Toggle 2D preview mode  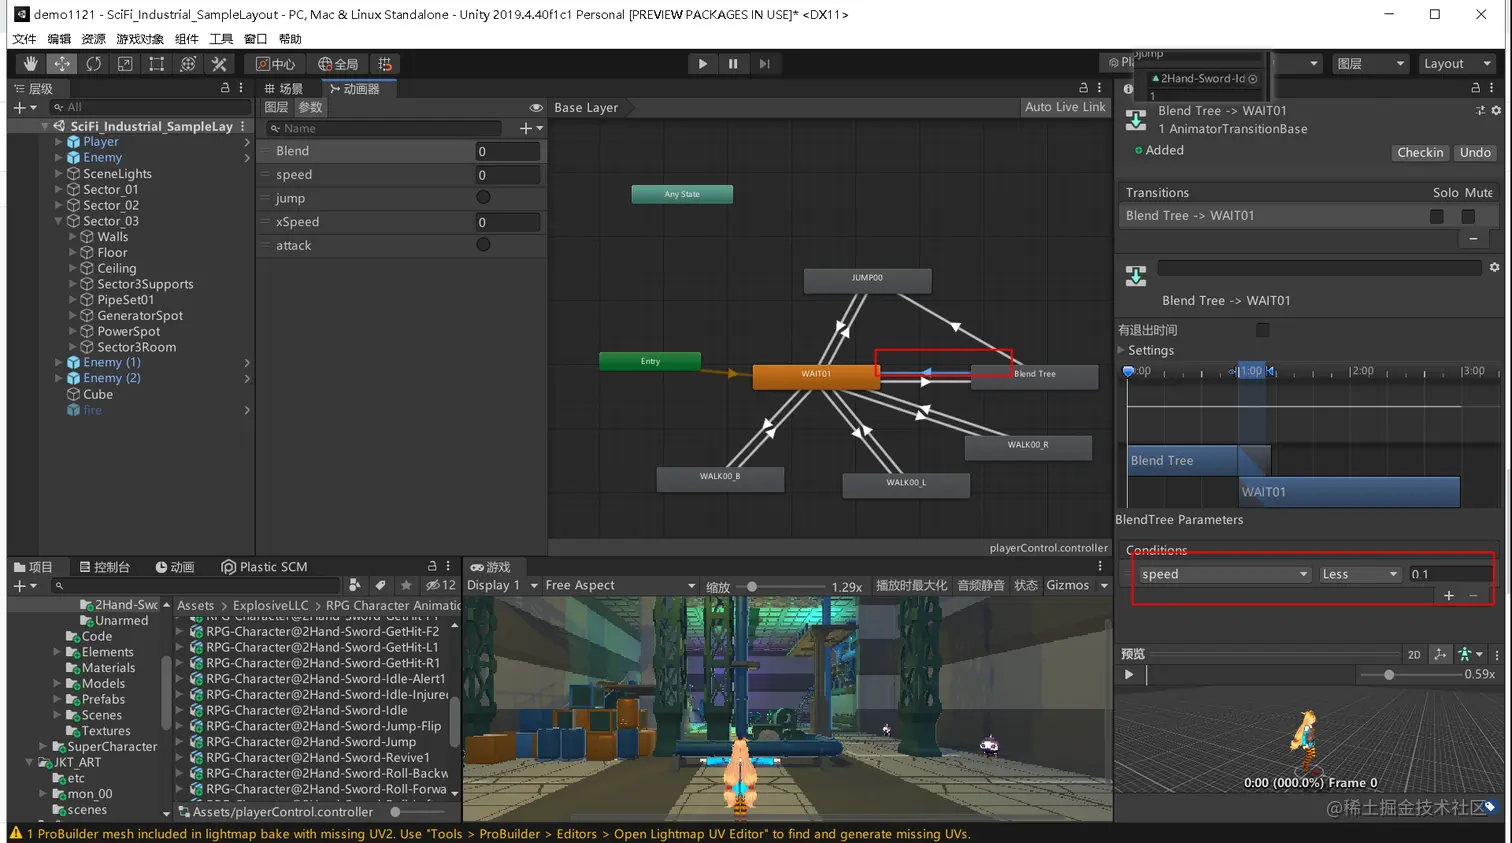pos(1414,655)
